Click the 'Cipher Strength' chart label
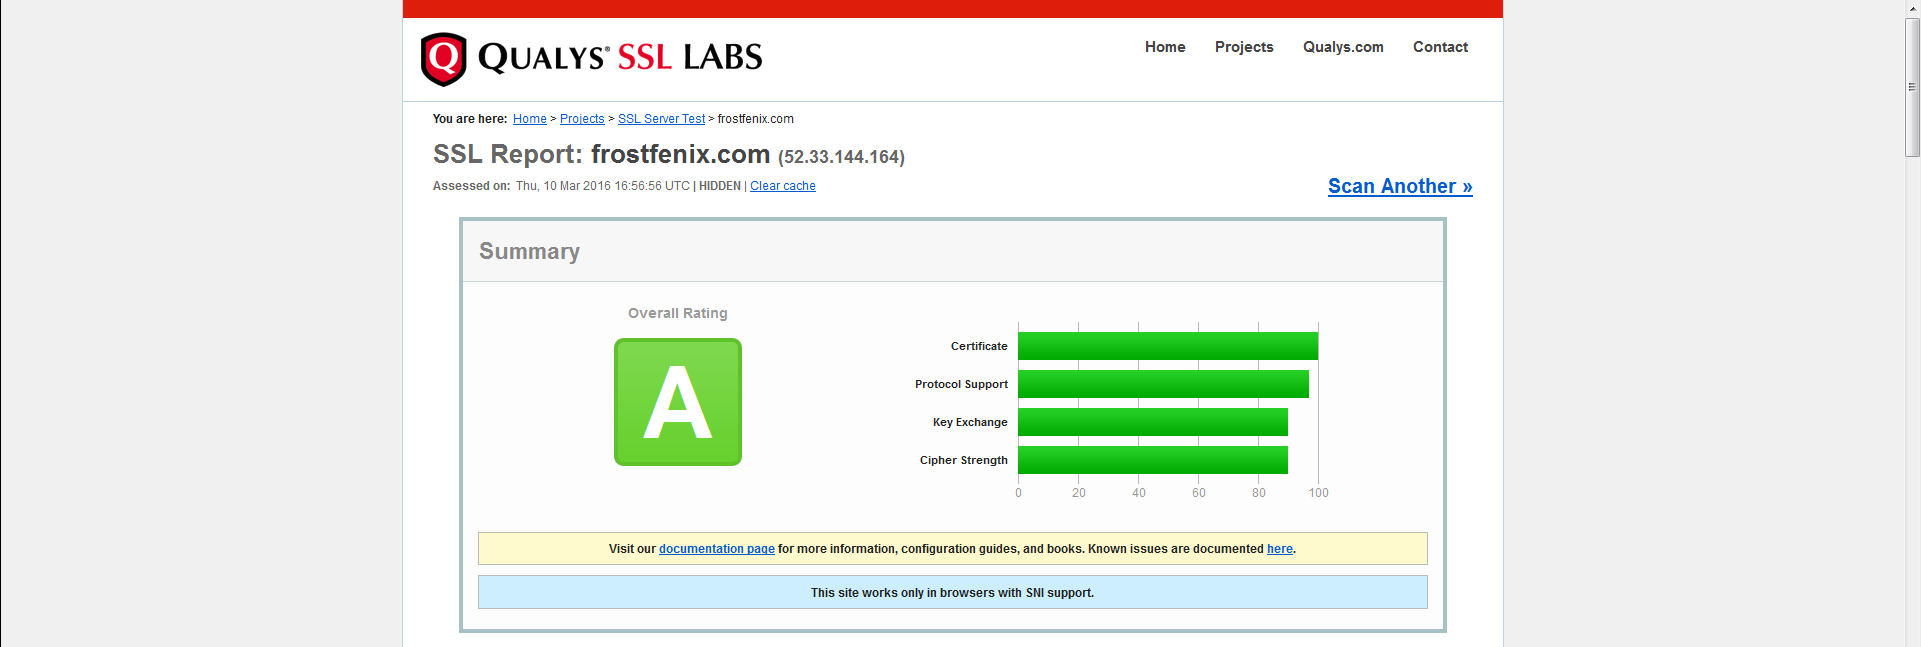The width and height of the screenshot is (1921, 647). (x=964, y=460)
